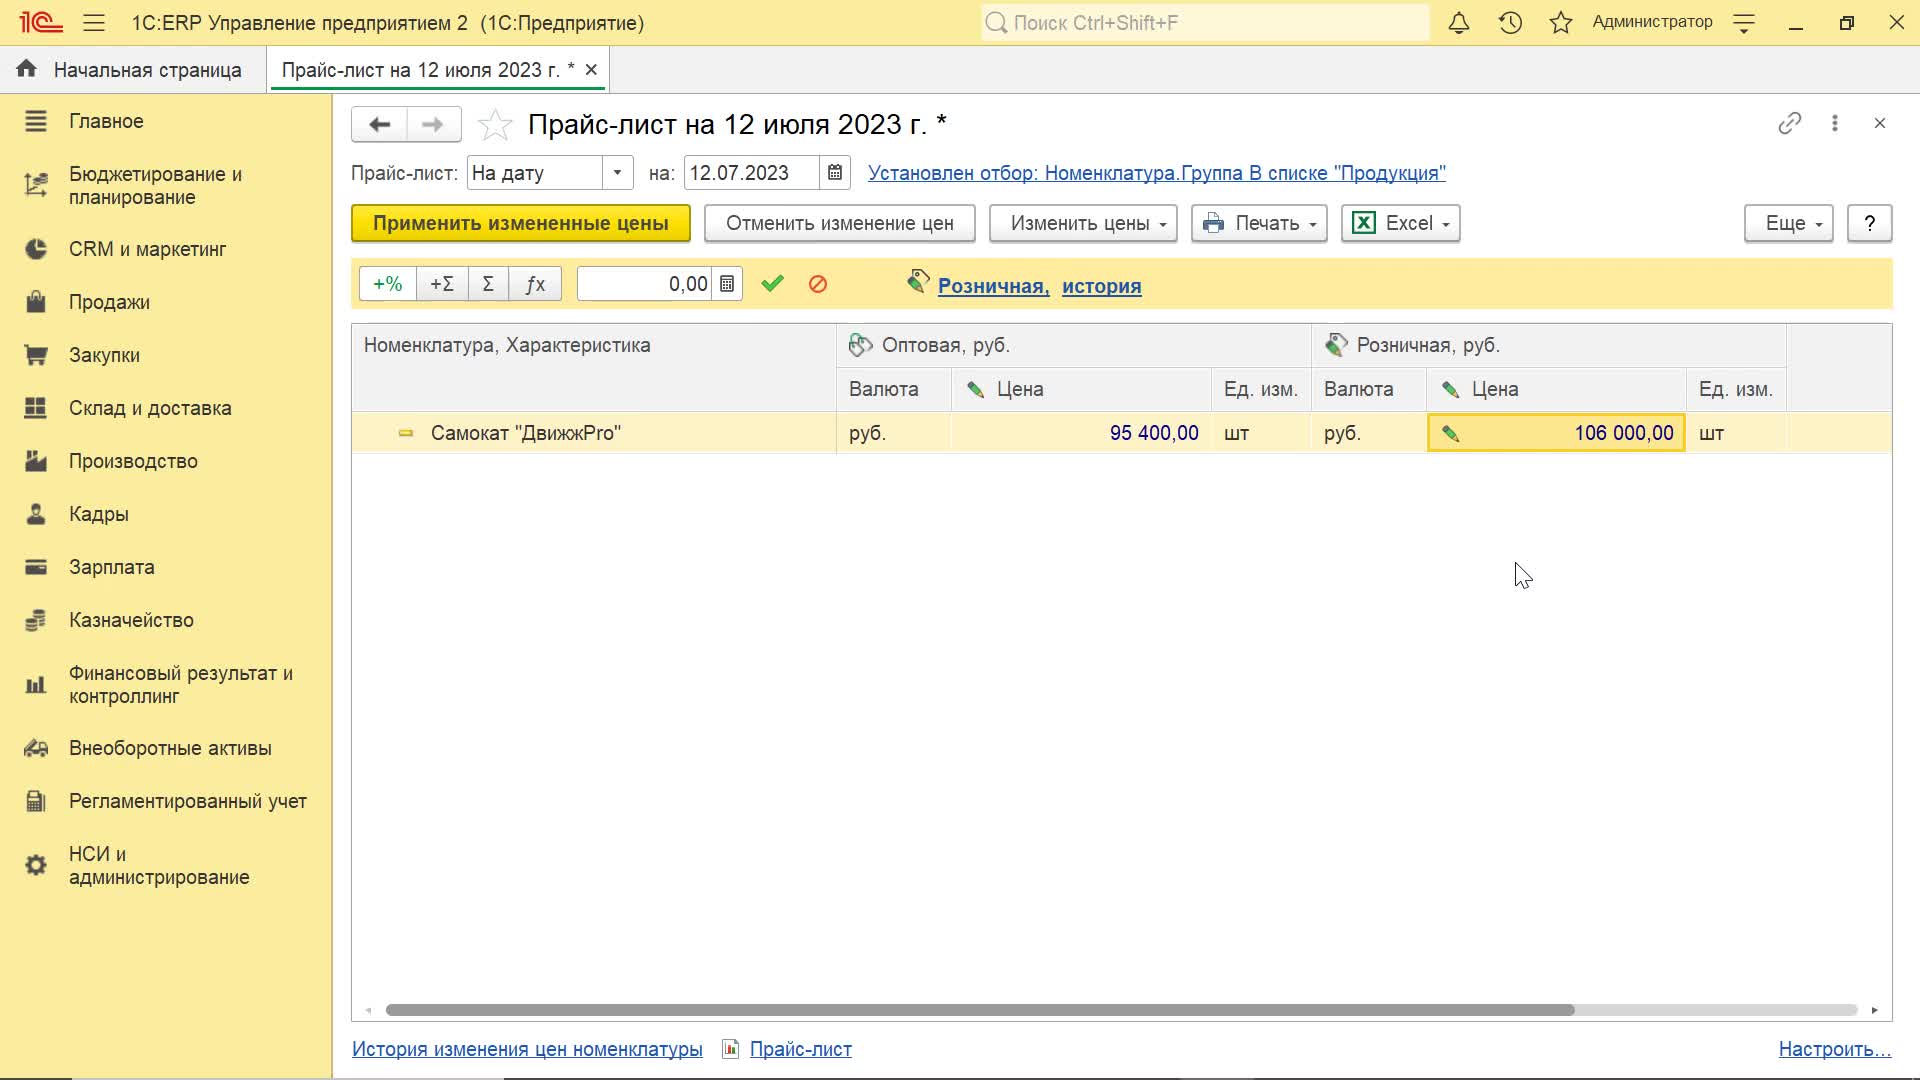Open история link
The height and width of the screenshot is (1080, 1920).
click(x=1101, y=286)
